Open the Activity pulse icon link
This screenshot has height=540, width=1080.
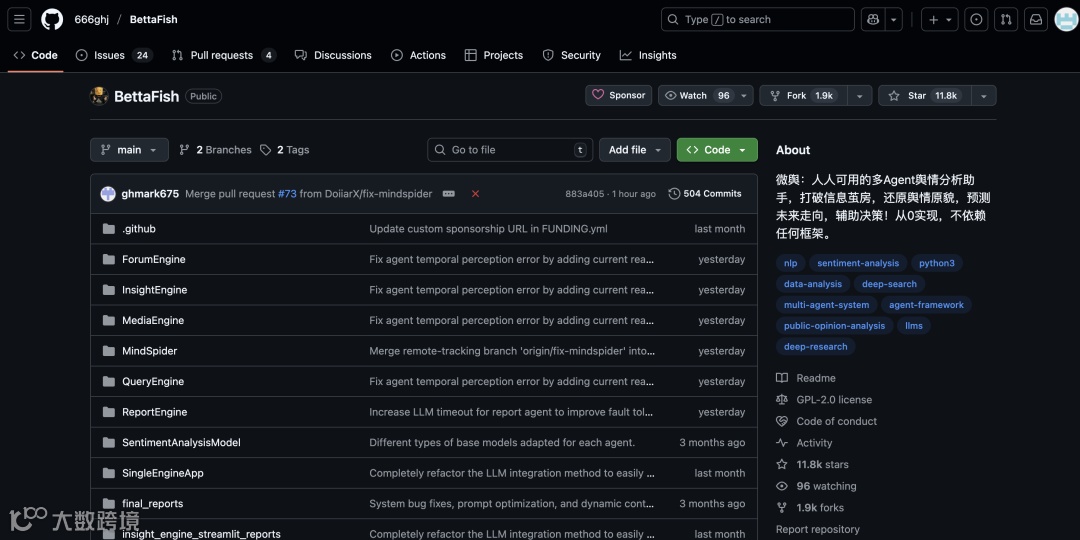tap(782, 443)
